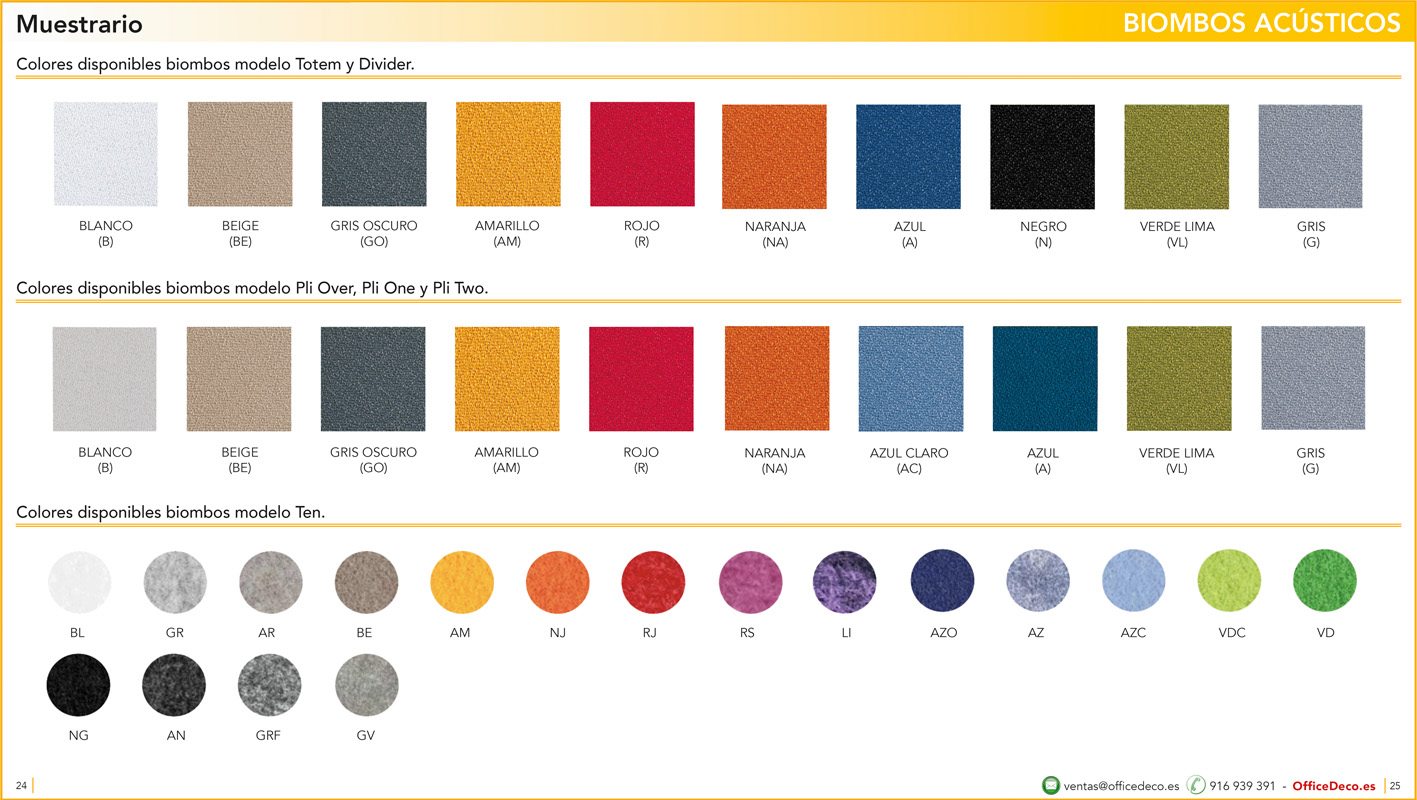Pick GRIS OSCURO swatch in the Pli models row

(x=373, y=379)
